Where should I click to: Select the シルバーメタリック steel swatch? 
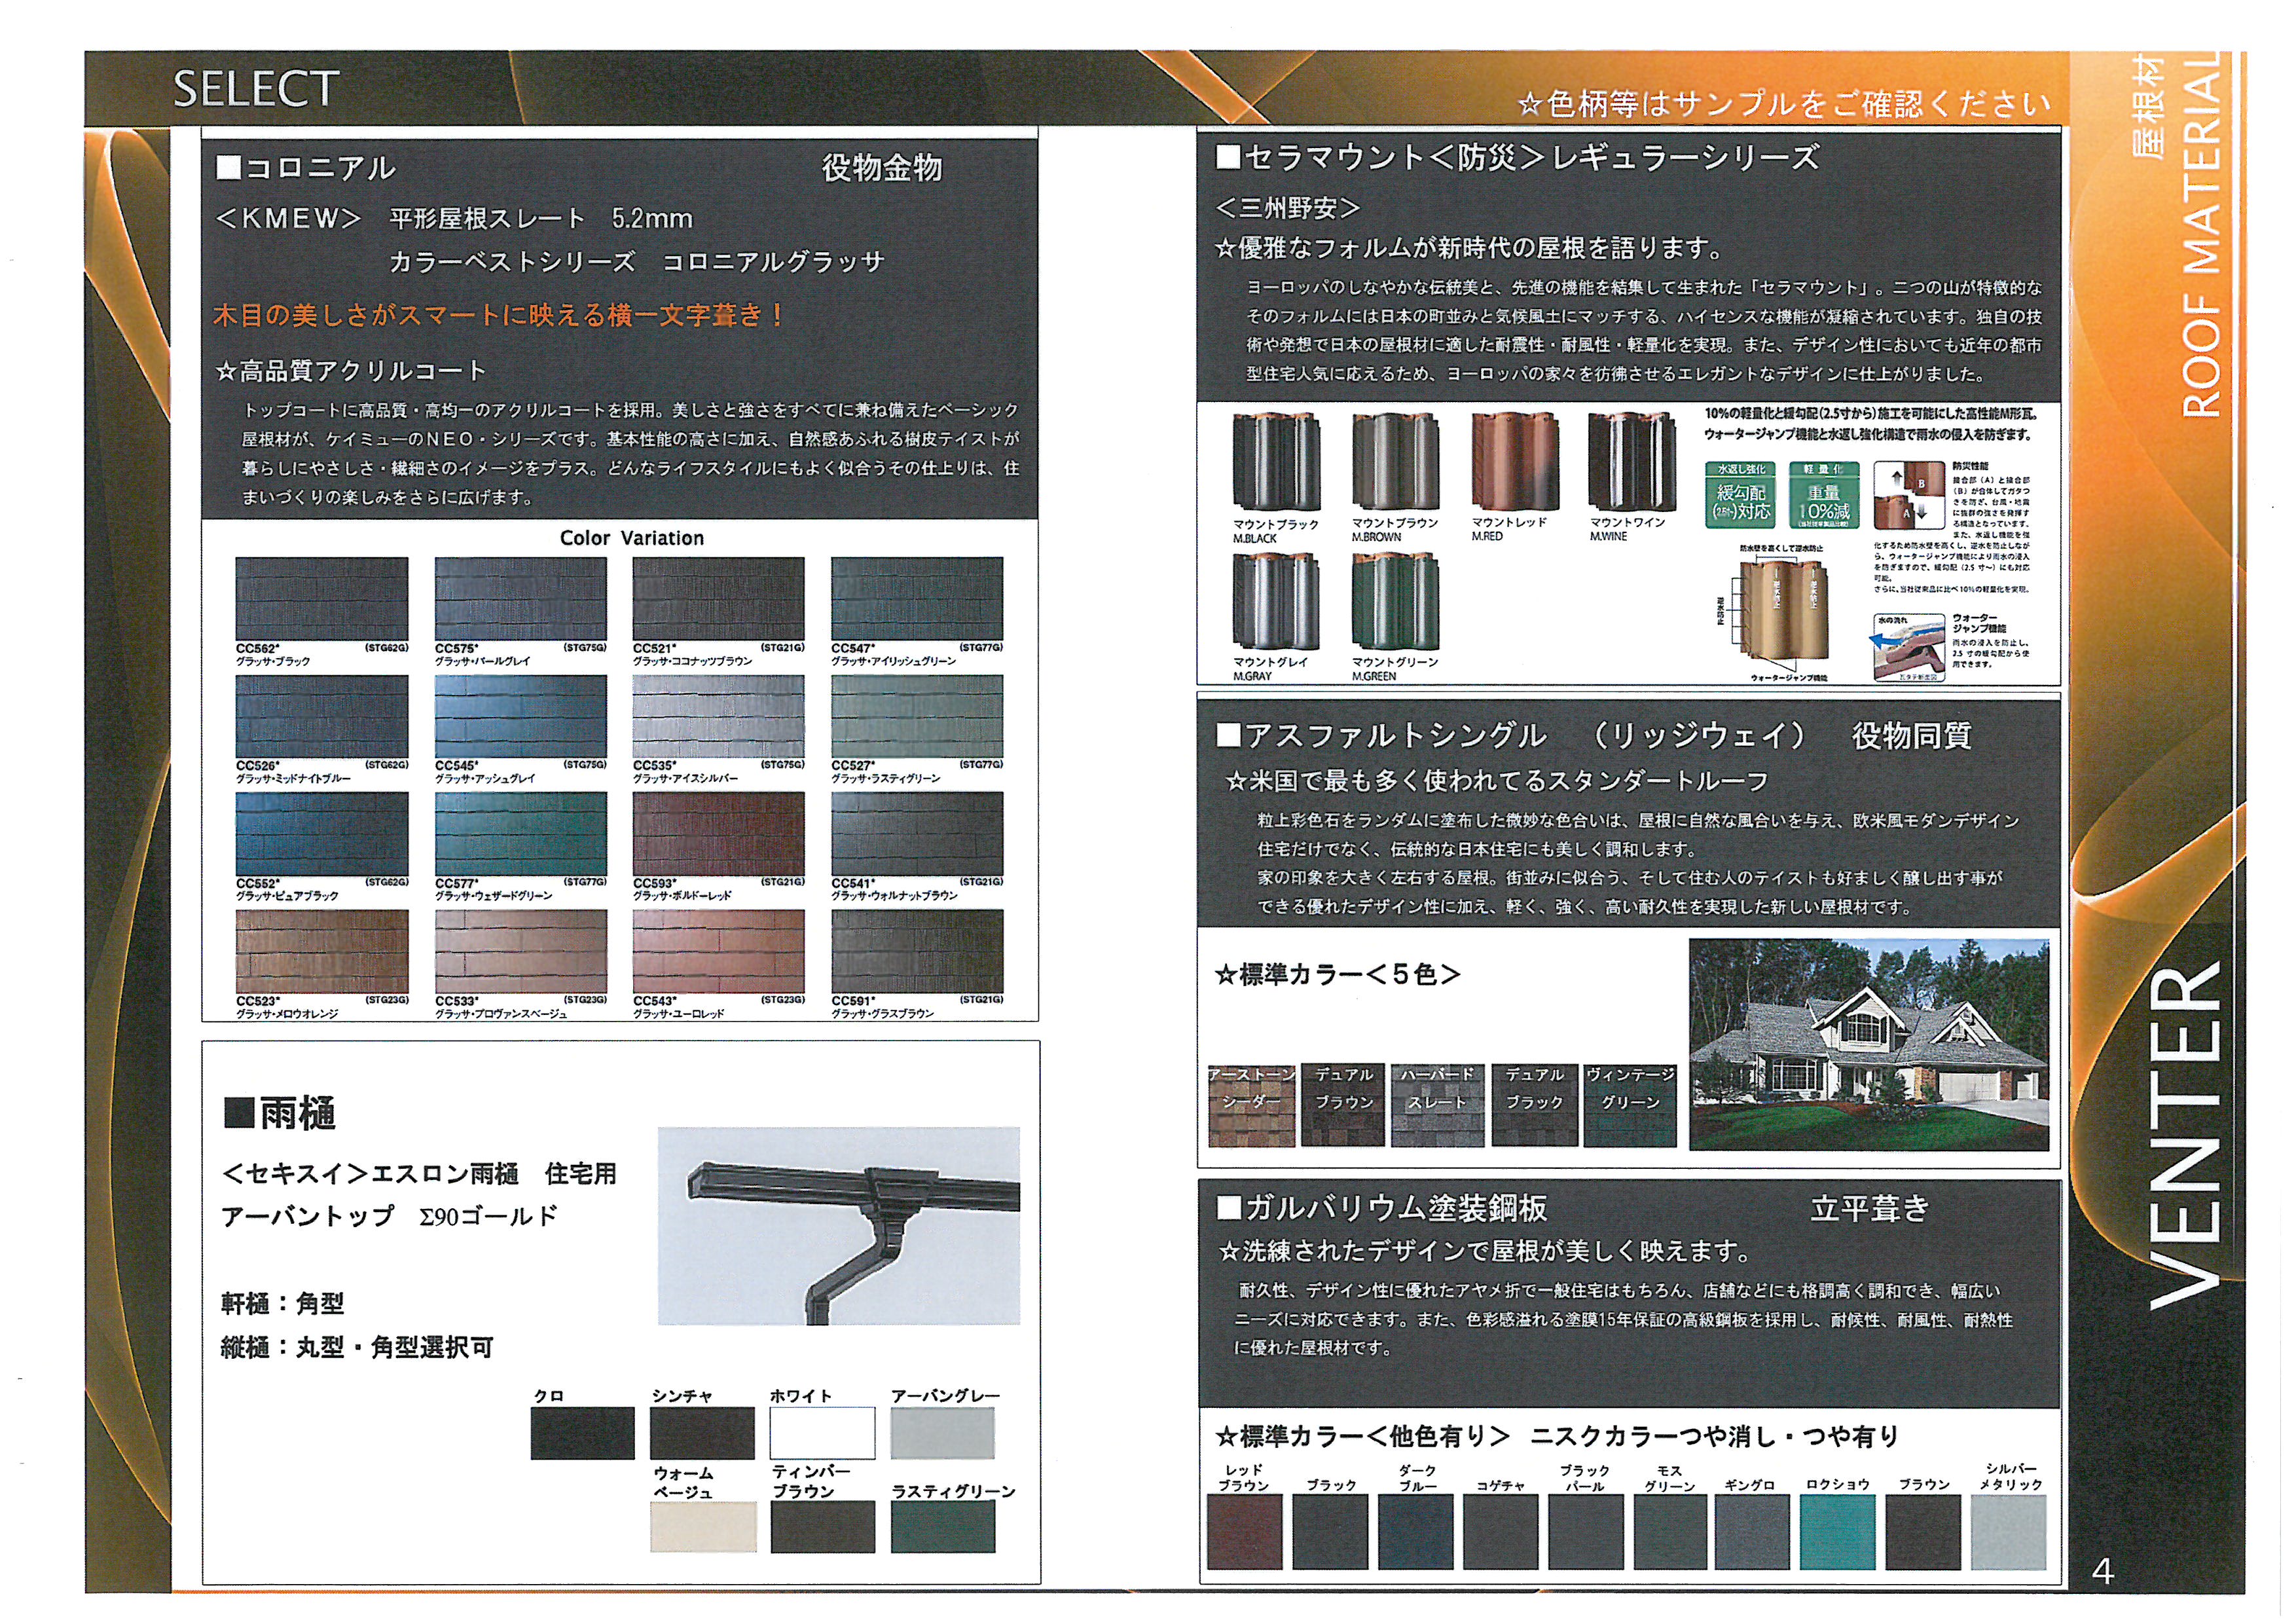[x=2009, y=1533]
